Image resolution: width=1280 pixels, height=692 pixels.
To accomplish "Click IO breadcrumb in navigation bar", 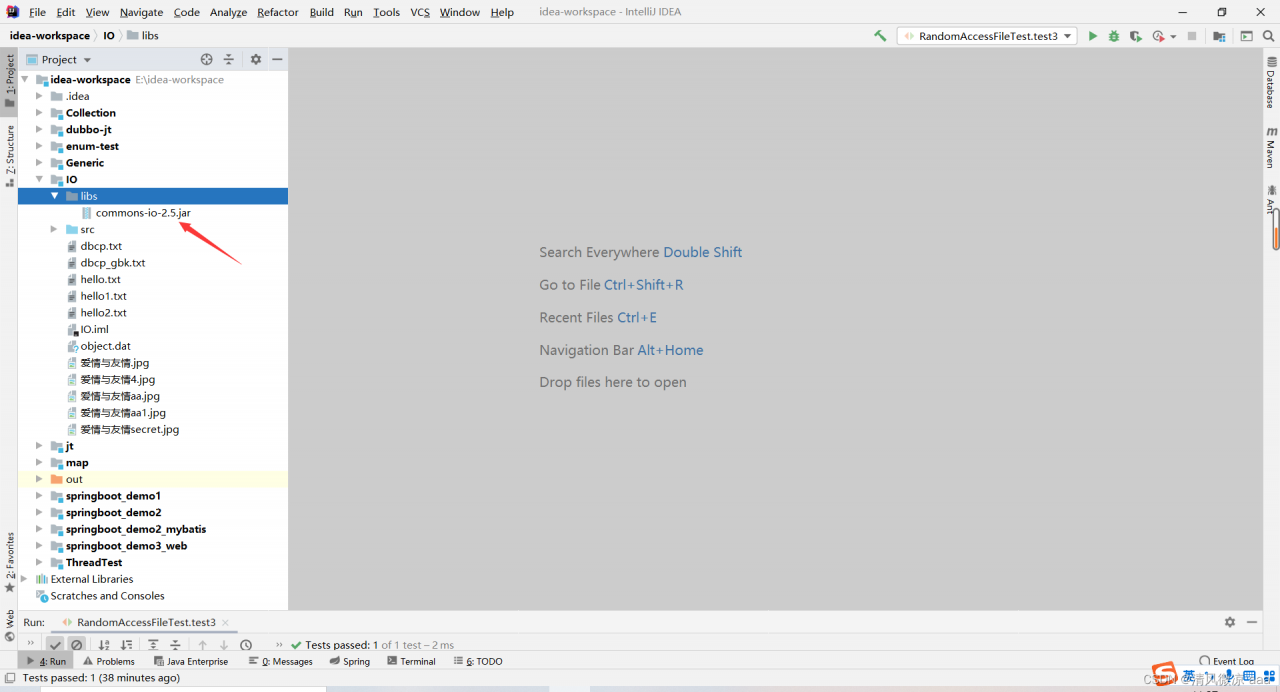I will coord(109,36).
